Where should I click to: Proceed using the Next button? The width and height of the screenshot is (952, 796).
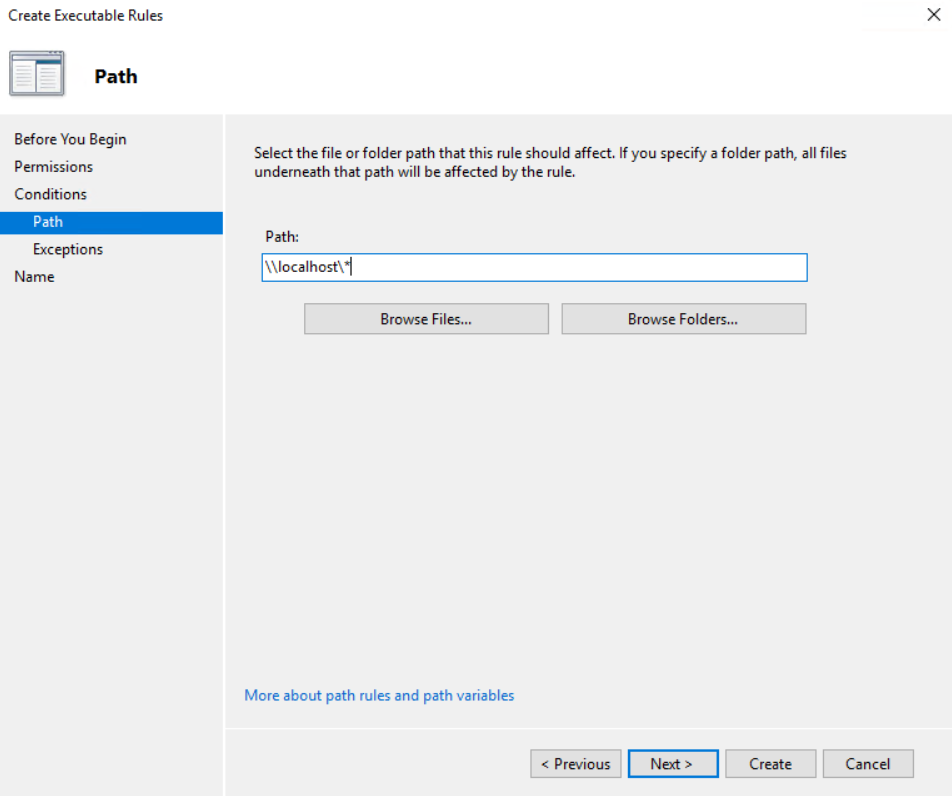coord(672,764)
